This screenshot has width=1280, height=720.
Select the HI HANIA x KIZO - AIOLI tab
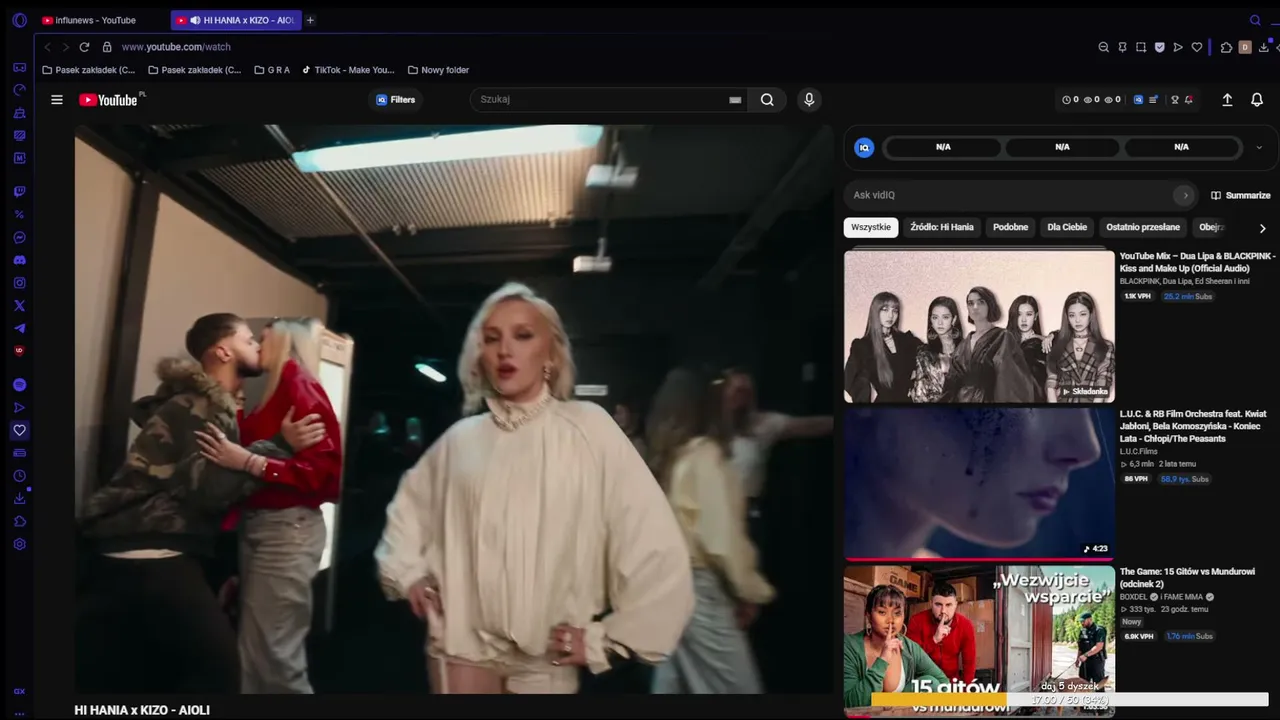click(237, 20)
